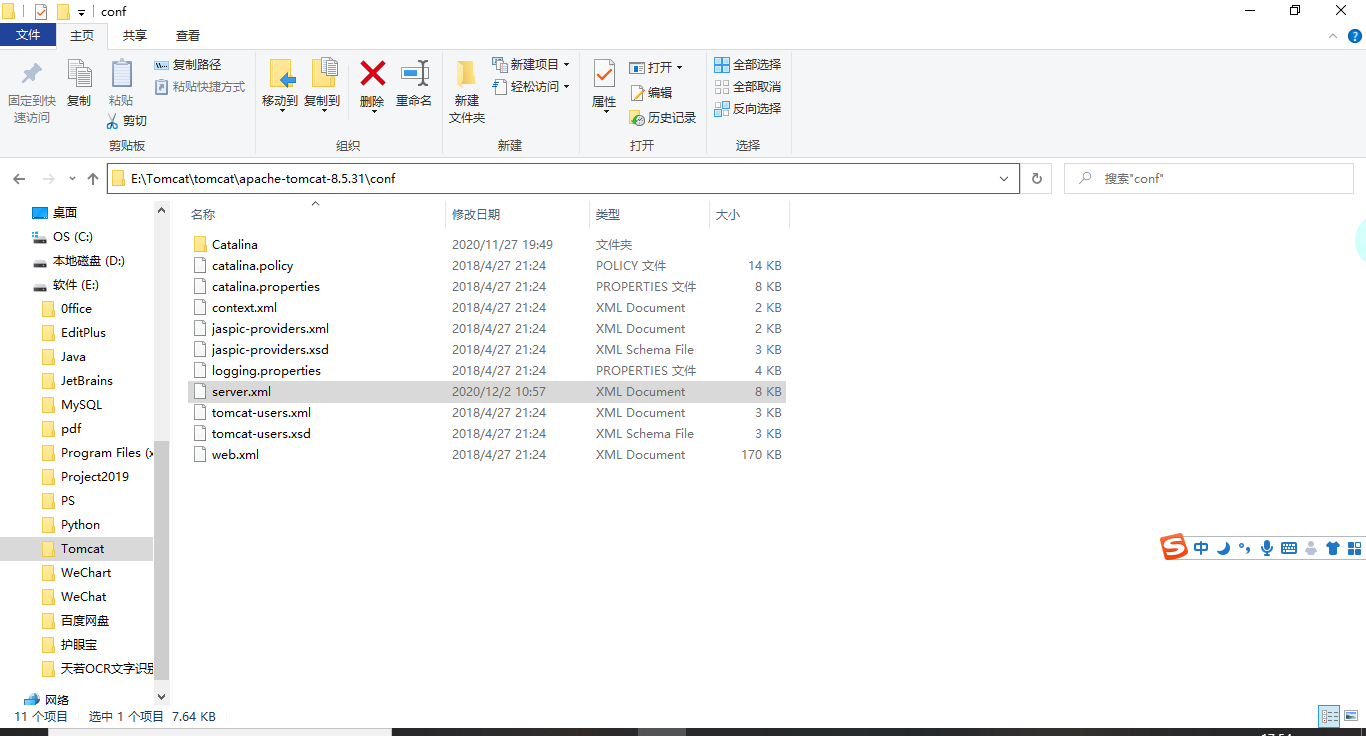
Task: Select the tomcat-users.xml file
Action: [x=487, y=413]
